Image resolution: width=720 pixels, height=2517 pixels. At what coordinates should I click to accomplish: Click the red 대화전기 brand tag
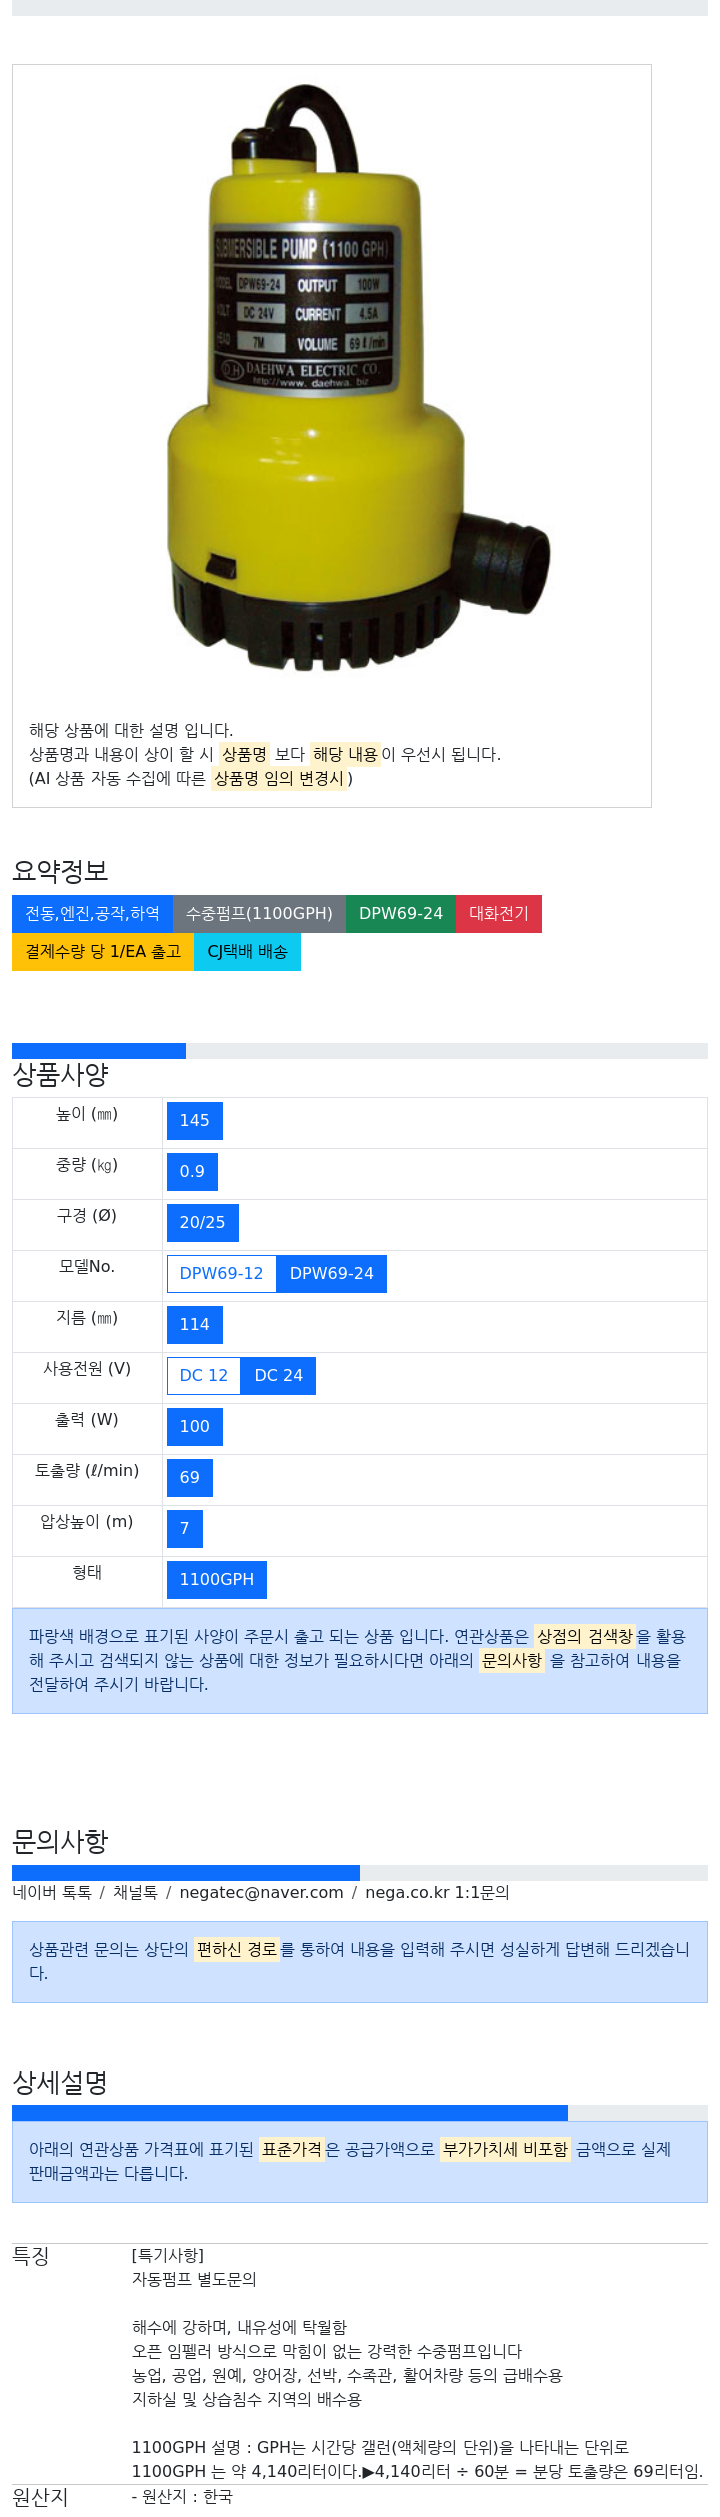tap(498, 914)
